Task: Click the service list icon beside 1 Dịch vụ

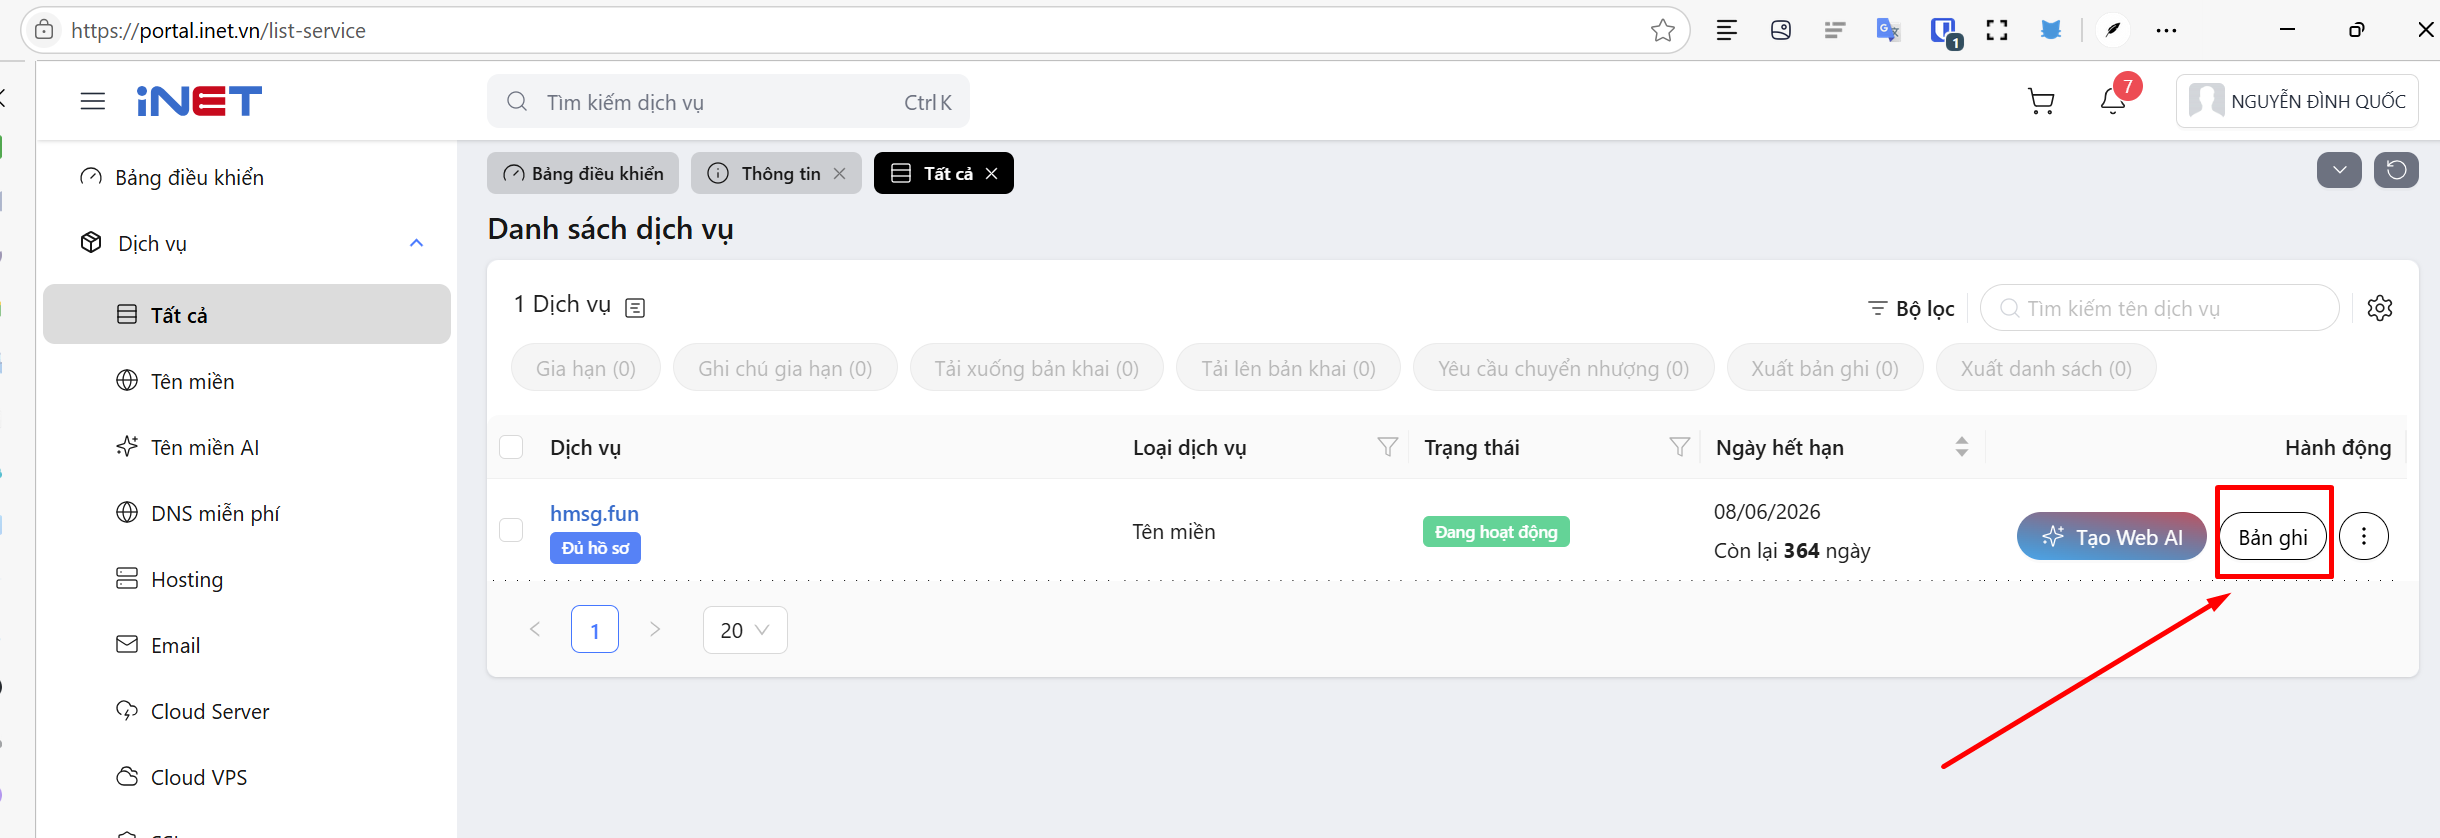Action: [635, 308]
